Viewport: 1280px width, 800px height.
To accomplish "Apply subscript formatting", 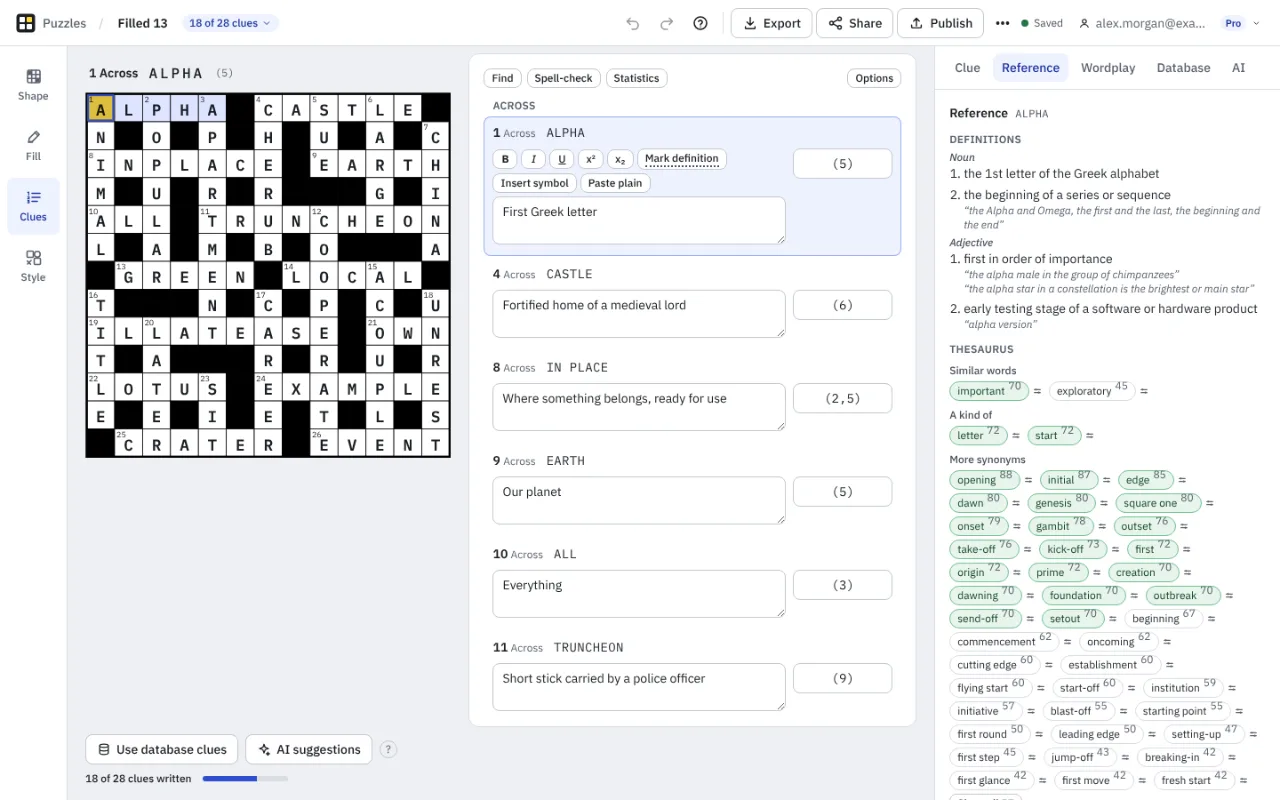I will [x=619, y=159].
